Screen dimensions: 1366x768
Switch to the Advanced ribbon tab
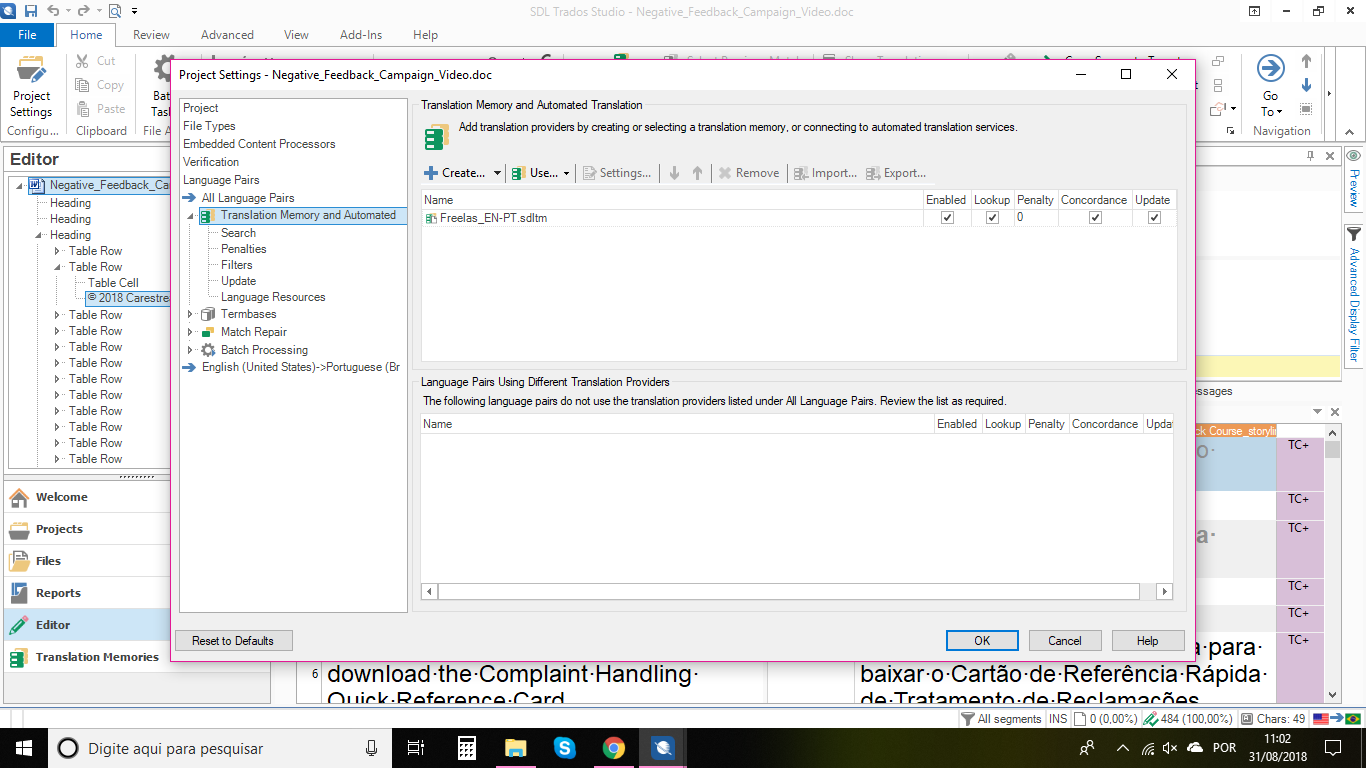[227, 34]
